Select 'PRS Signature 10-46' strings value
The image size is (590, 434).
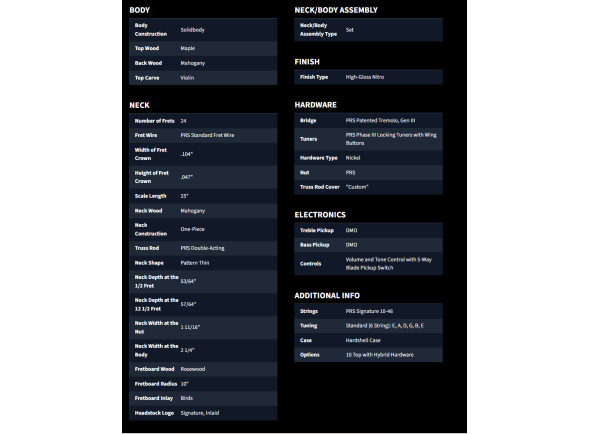coord(369,311)
